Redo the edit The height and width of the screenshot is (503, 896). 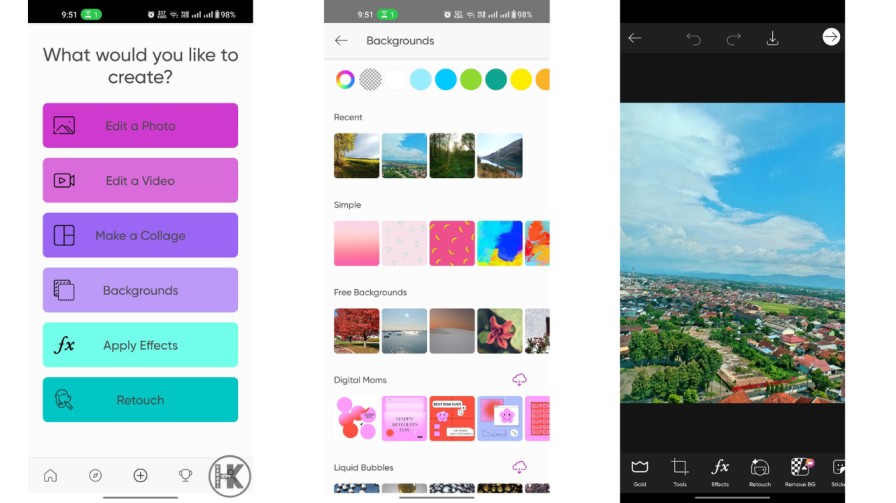[733, 38]
